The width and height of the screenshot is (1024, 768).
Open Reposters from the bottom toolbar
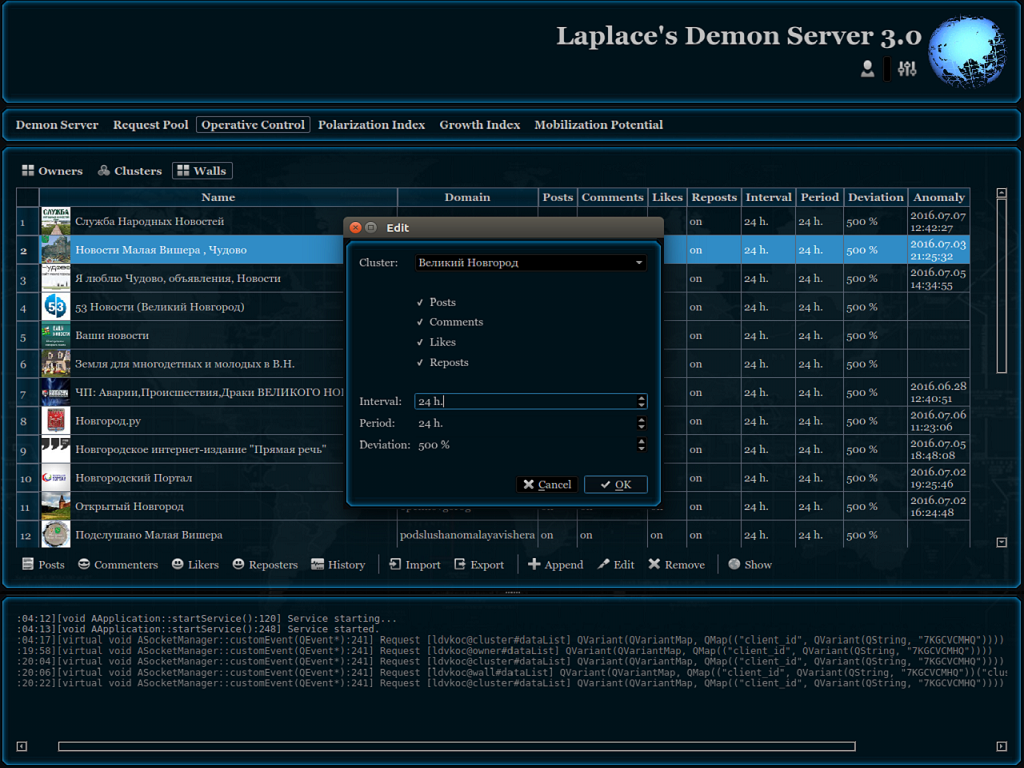pos(265,565)
